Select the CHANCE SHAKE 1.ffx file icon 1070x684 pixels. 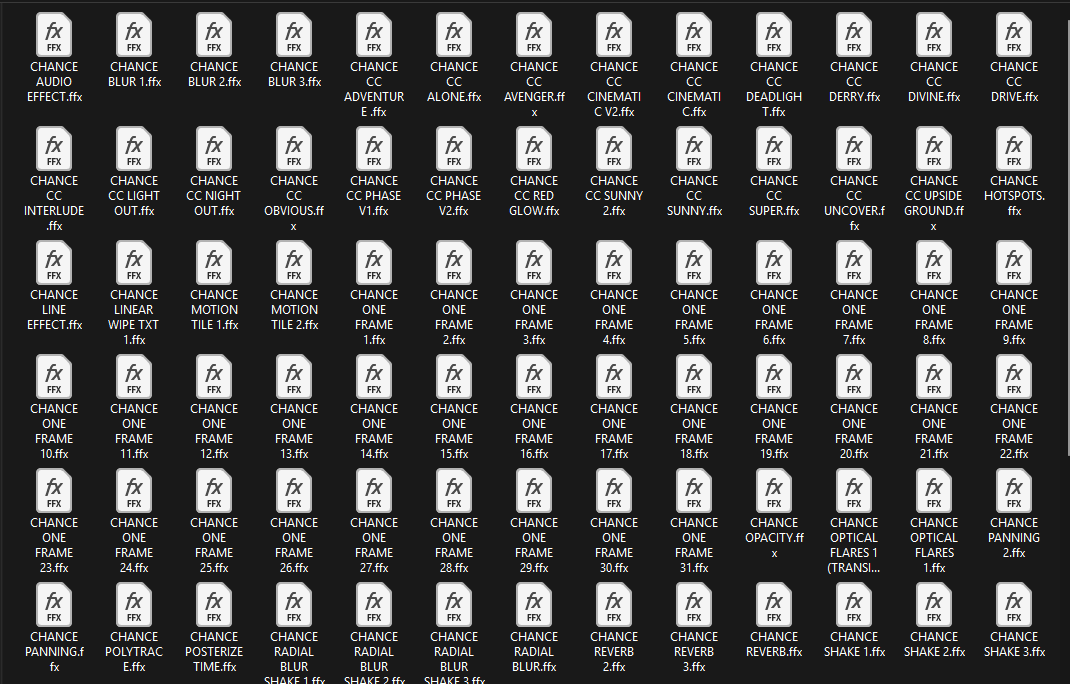click(854, 604)
